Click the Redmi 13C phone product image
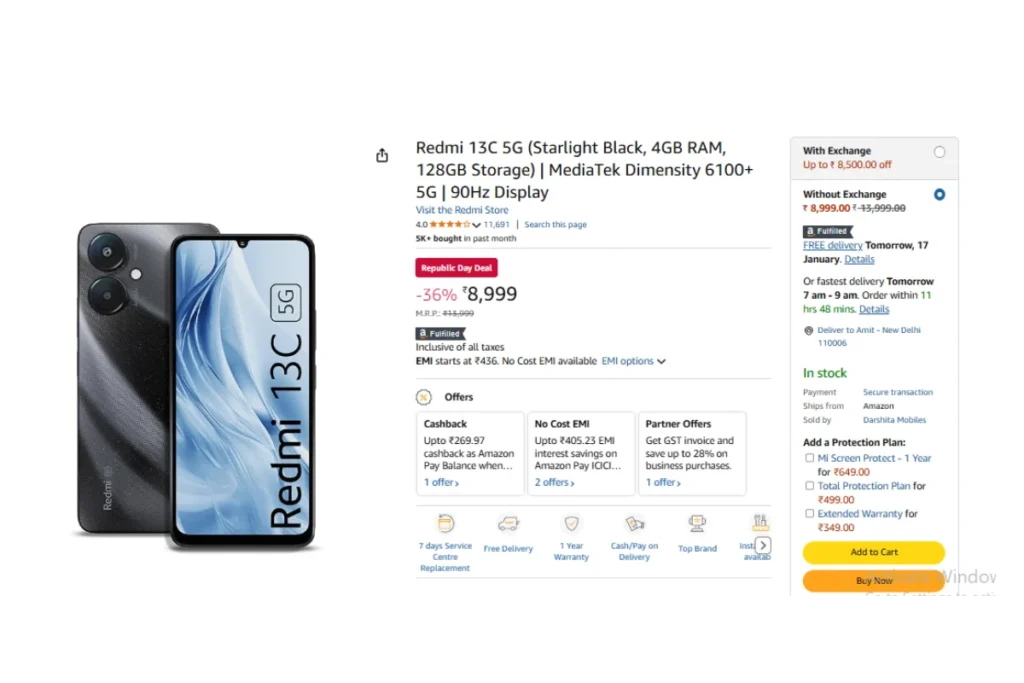This screenshot has width=1024, height=683. 196,387
